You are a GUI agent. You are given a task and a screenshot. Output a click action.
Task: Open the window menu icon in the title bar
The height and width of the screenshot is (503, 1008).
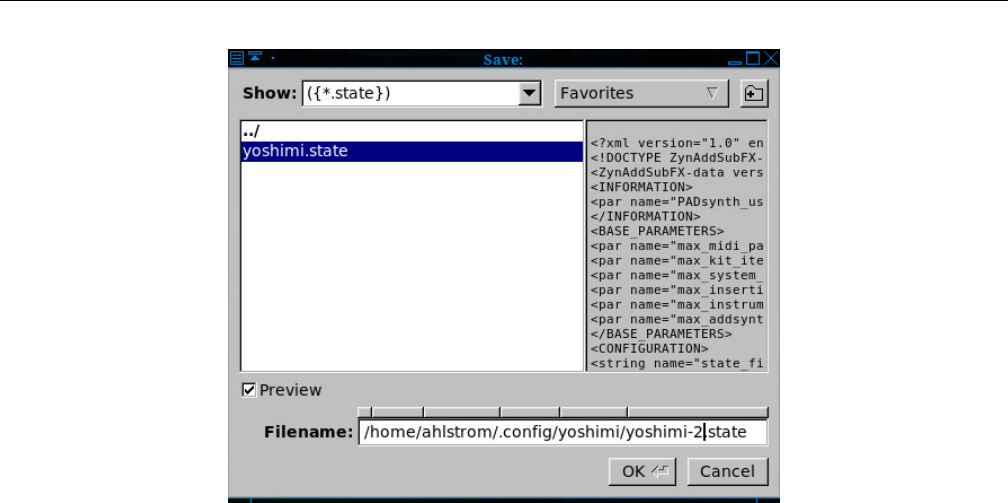coord(237,59)
